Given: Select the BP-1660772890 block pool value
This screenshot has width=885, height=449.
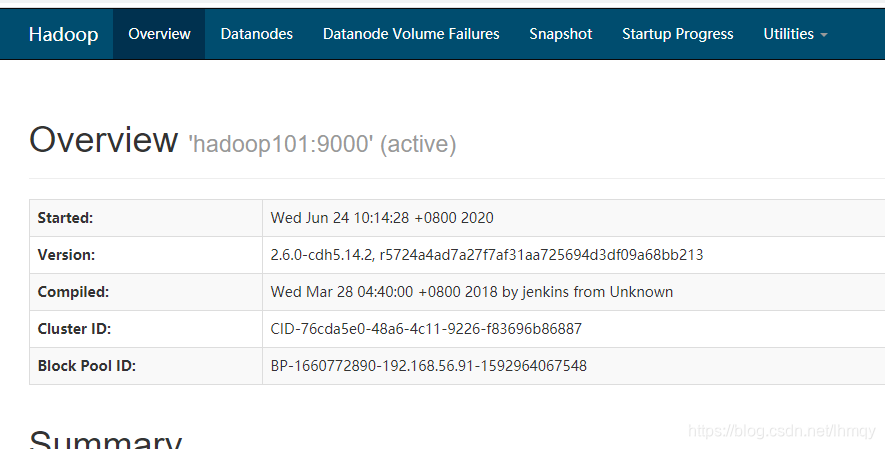Looking at the screenshot, I should pyautogui.click(x=429, y=366).
